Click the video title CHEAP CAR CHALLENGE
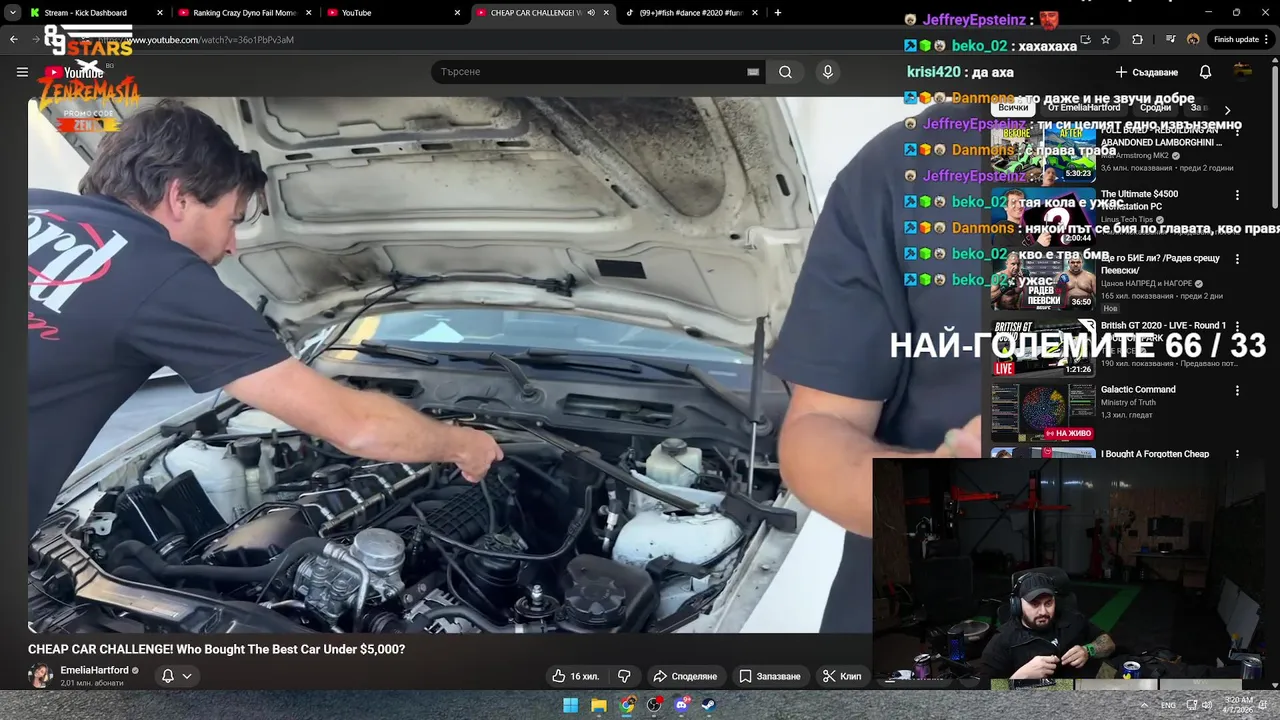The image size is (1280, 720). pyautogui.click(x=216, y=649)
